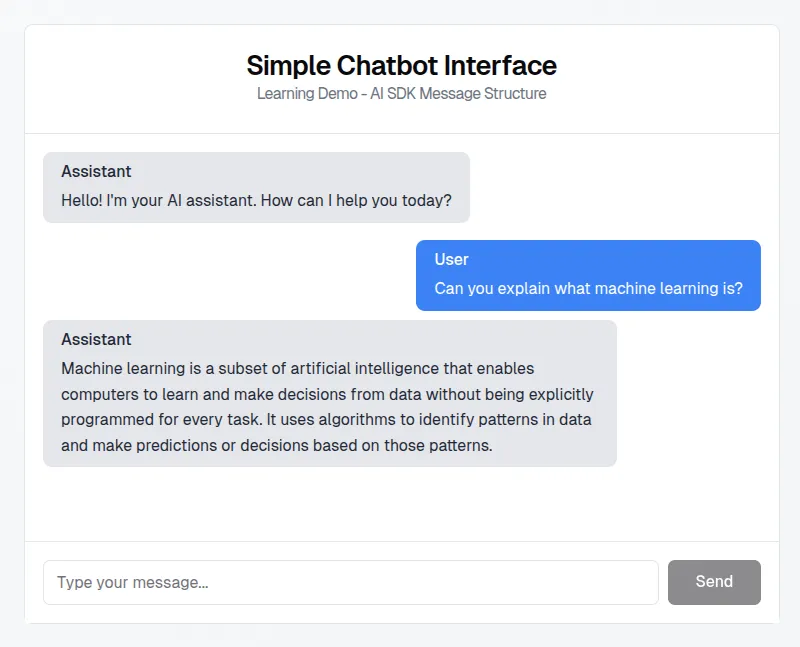Image resolution: width=800 pixels, height=647 pixels.
Task: Click the line starting 'Machine learning is a subset'
Action: pos(297,368)
